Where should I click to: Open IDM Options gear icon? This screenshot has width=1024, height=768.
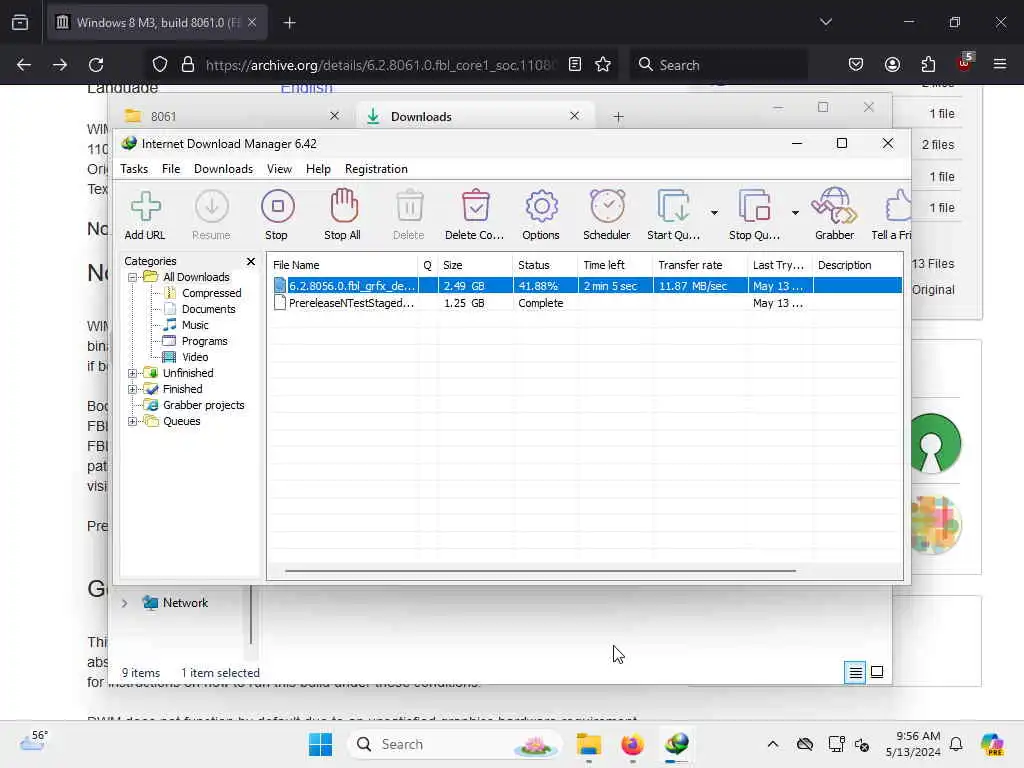[x=541, y=214]
